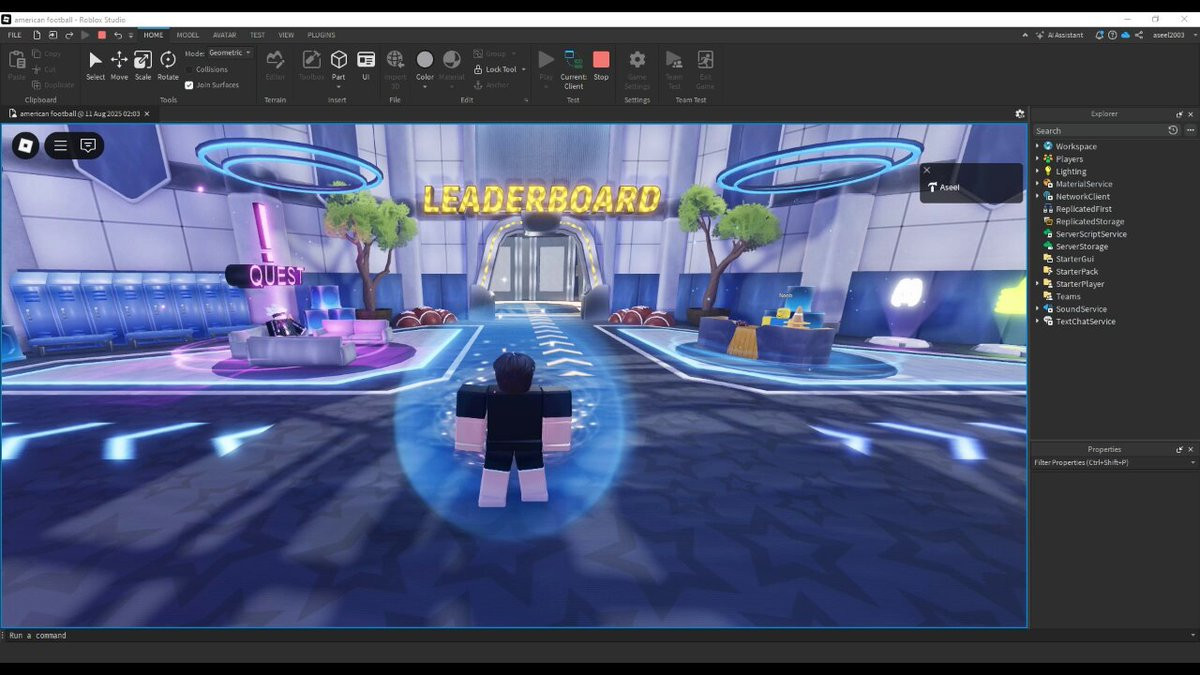Viewport: 1200px width, 675px height.
Task: Close the american football document tab
Action: click(147, 114)
